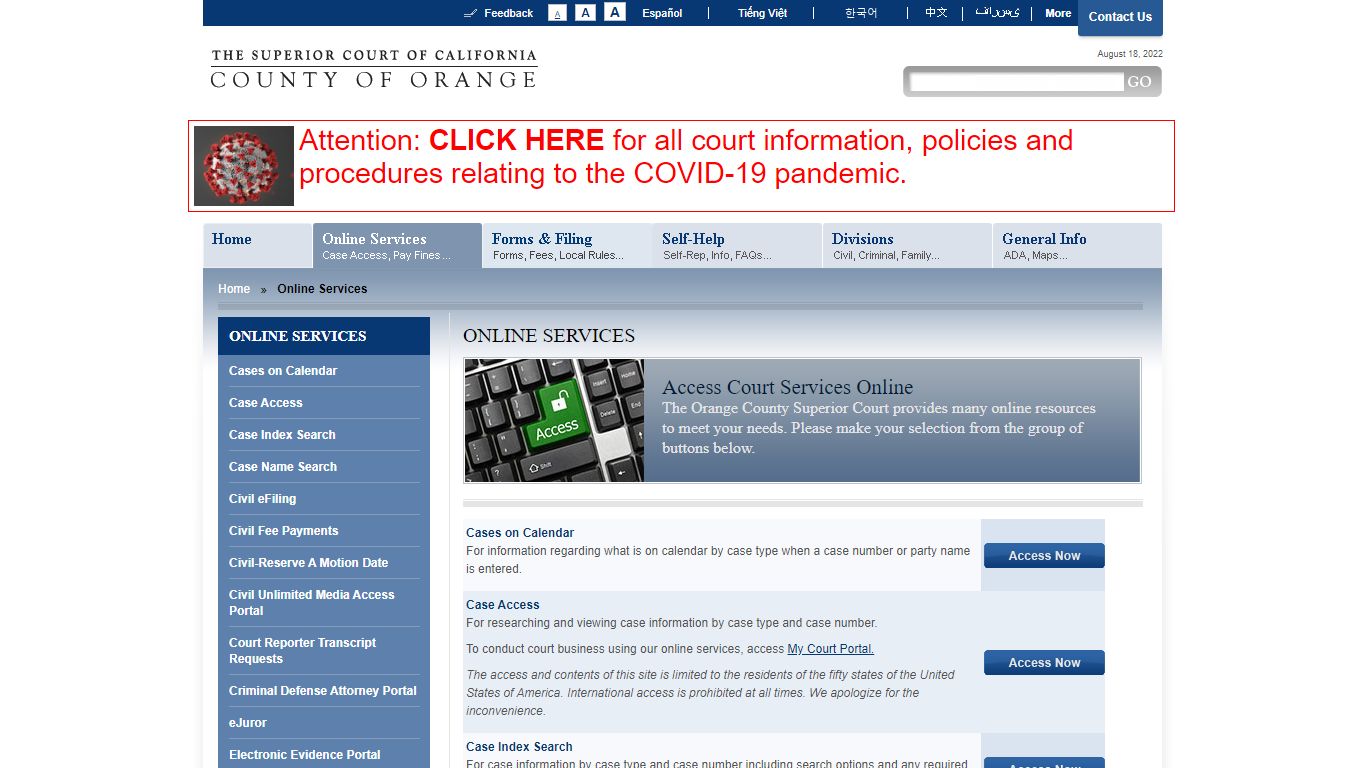This screenshot has height=768, width=1366.
Task: Open the Home navigation tab
Action: 257,245
